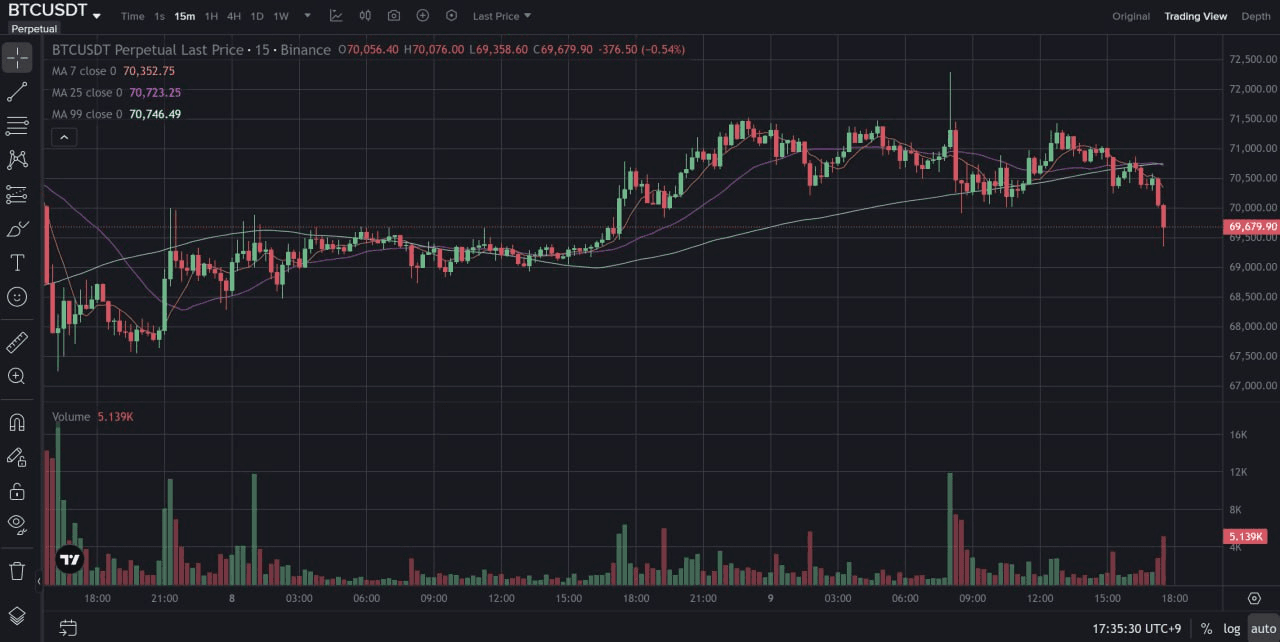The image size is (1280, 642).
Task: Open the emoji stickers tool
Action: point(17,297)
